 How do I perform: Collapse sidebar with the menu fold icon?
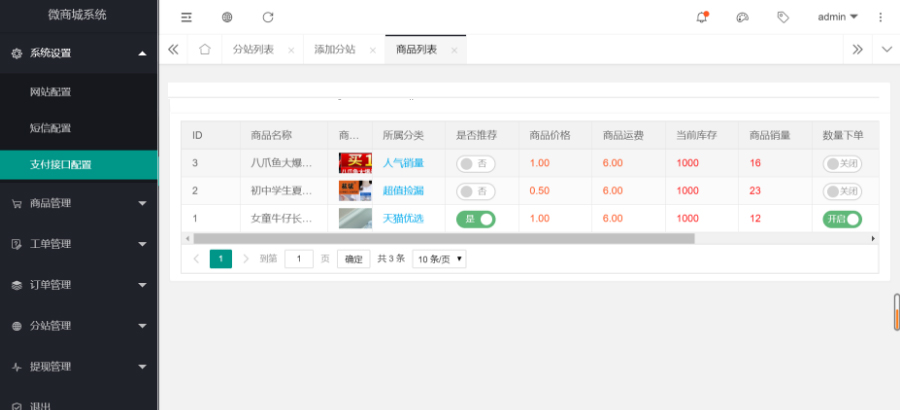[x=186, y=17]
